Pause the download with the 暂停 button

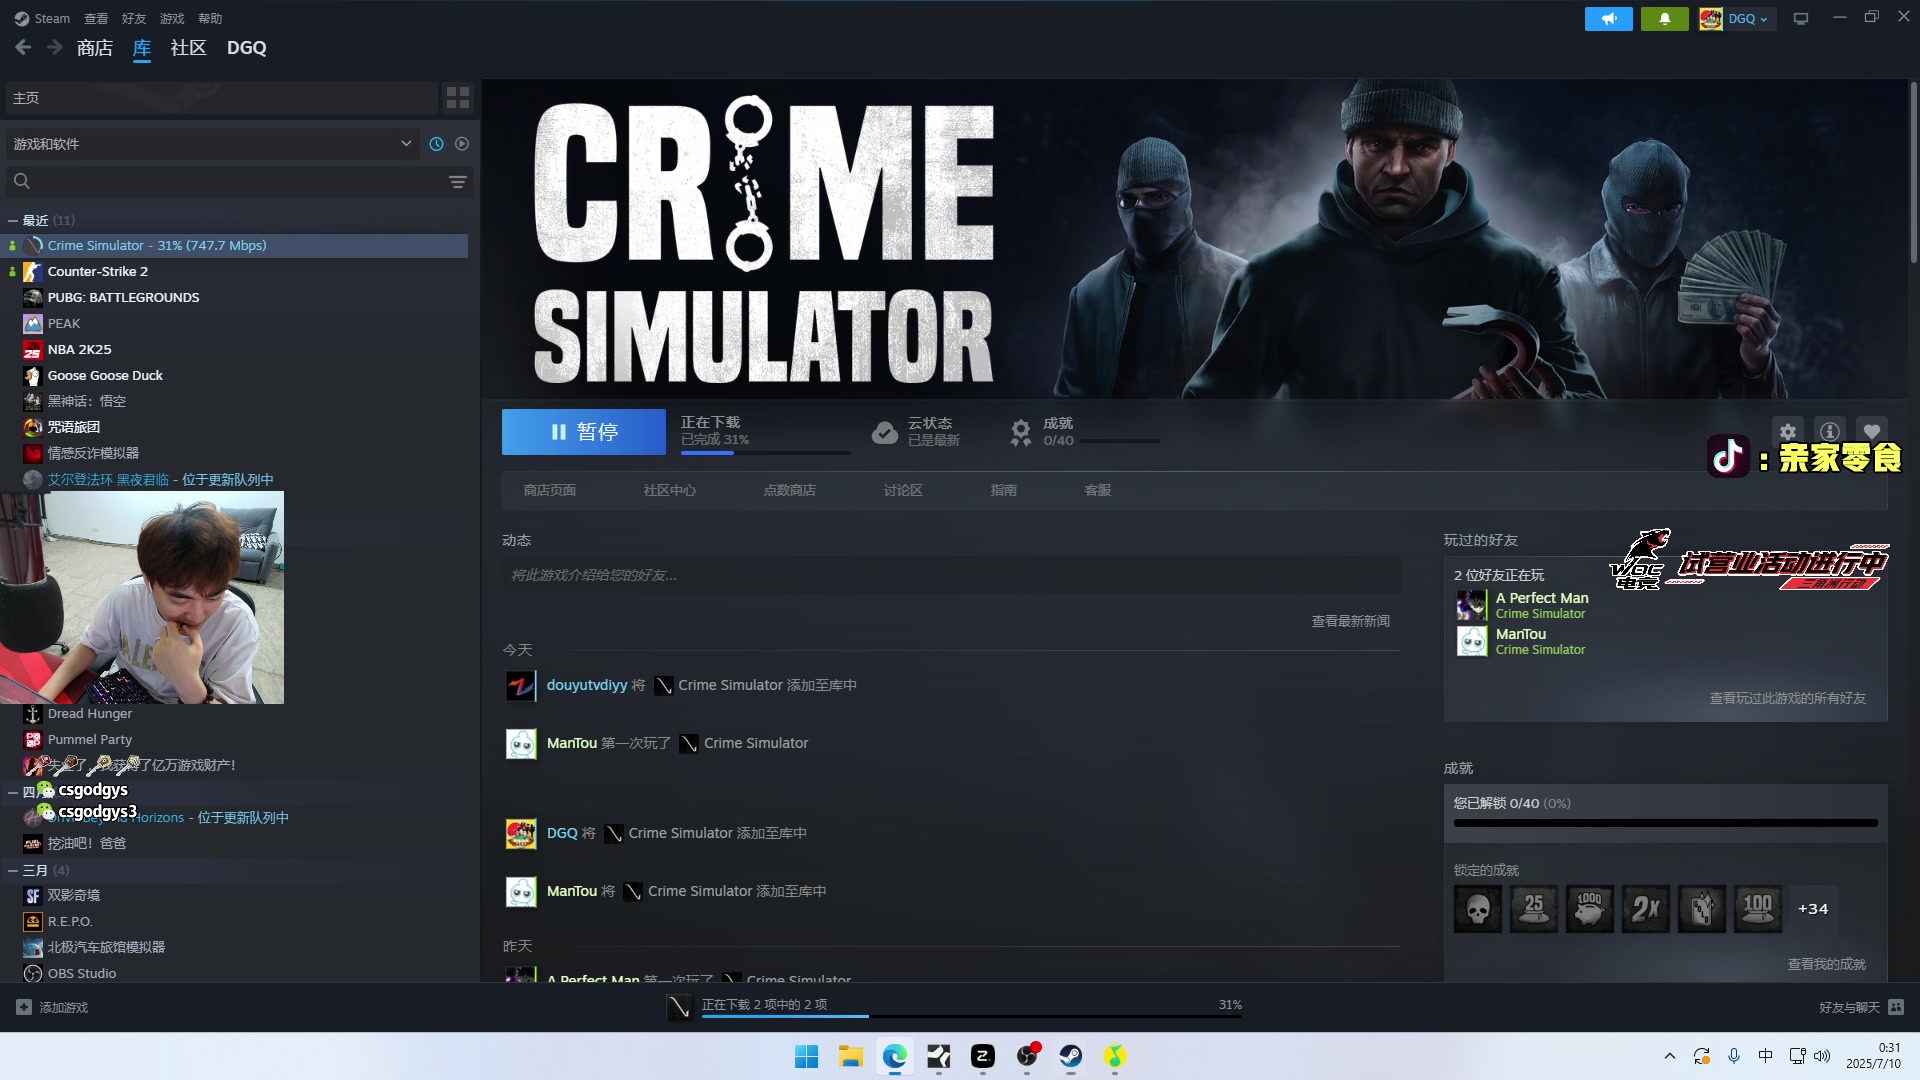(x=584, y=432)
